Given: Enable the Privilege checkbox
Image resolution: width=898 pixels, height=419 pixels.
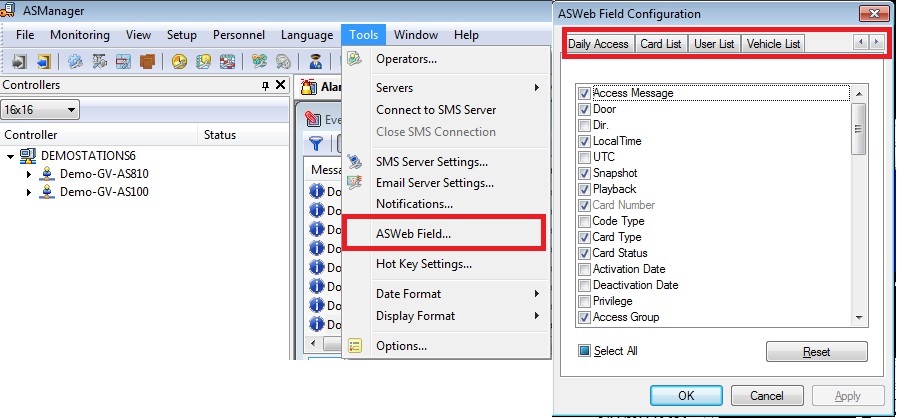Looking at the screenshot, I should coord(584,301).
